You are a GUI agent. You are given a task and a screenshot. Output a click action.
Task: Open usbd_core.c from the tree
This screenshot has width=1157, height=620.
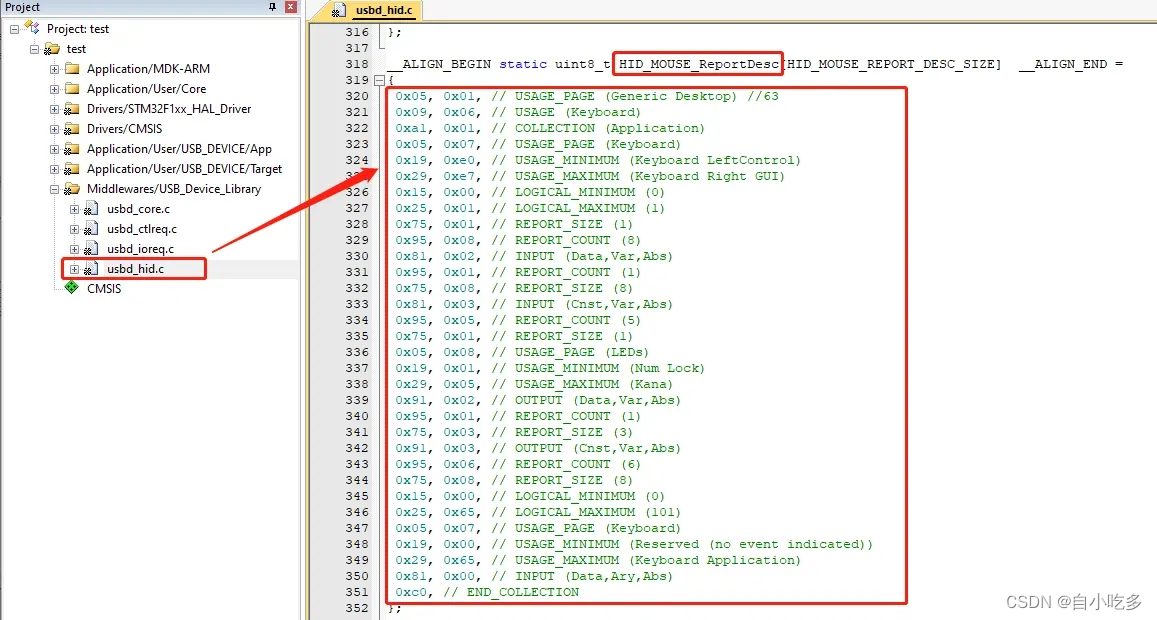tap(138, 209)
